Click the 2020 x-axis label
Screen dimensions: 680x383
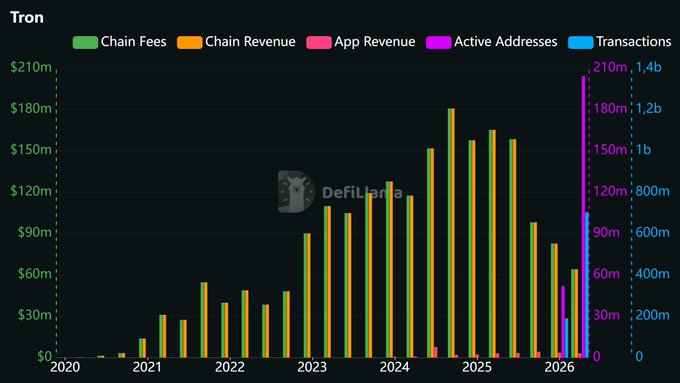point(65,367)
